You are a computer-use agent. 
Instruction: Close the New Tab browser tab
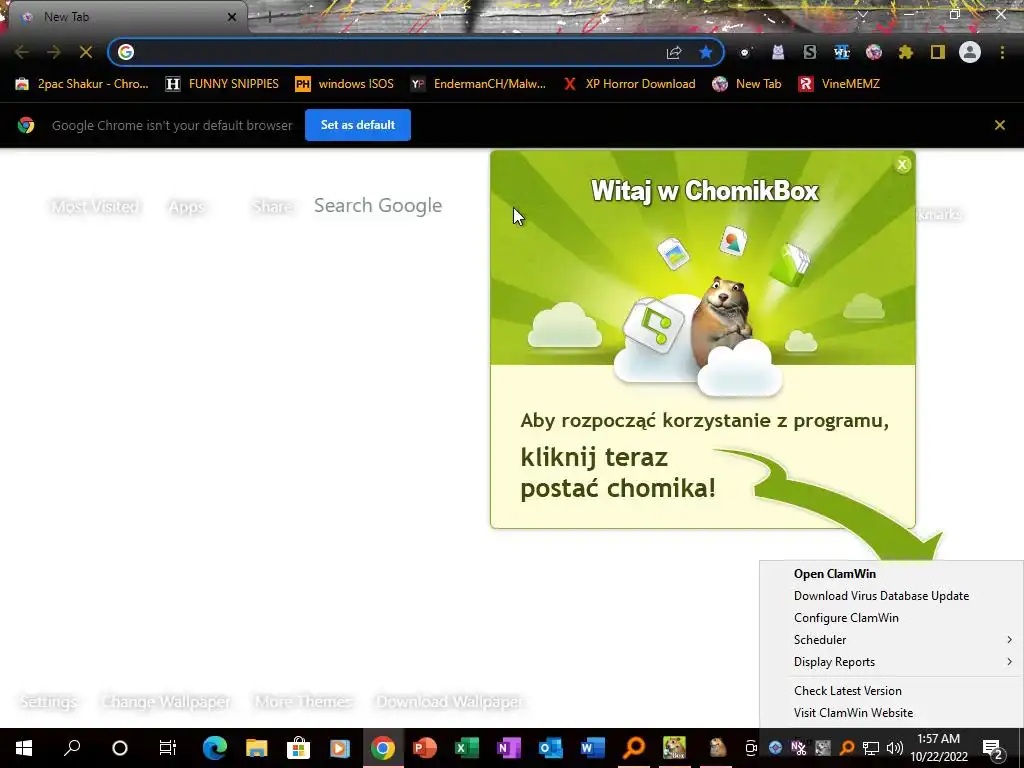click(231, 17)
